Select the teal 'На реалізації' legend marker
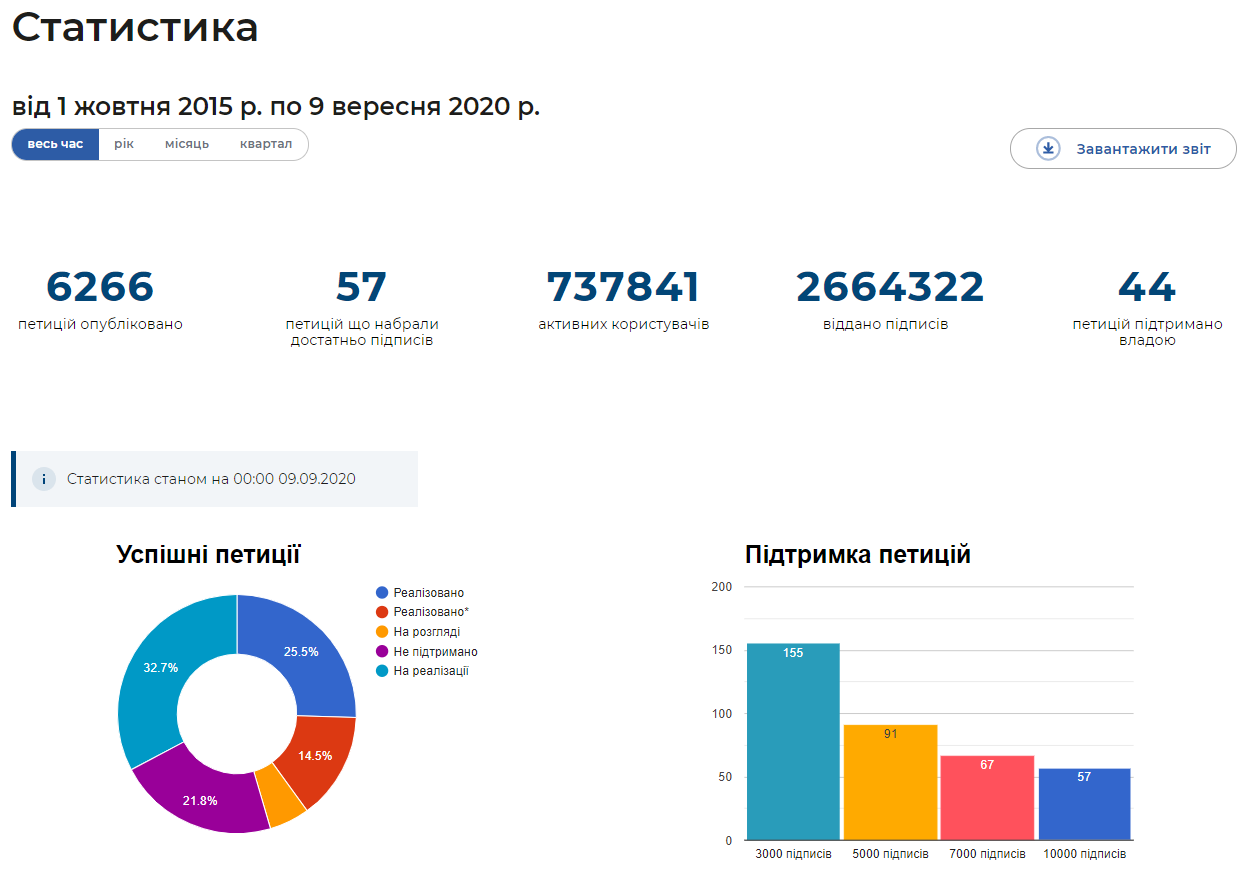Image resolution: width=1244 pixels, height=870 pixels. pos(382,671)
